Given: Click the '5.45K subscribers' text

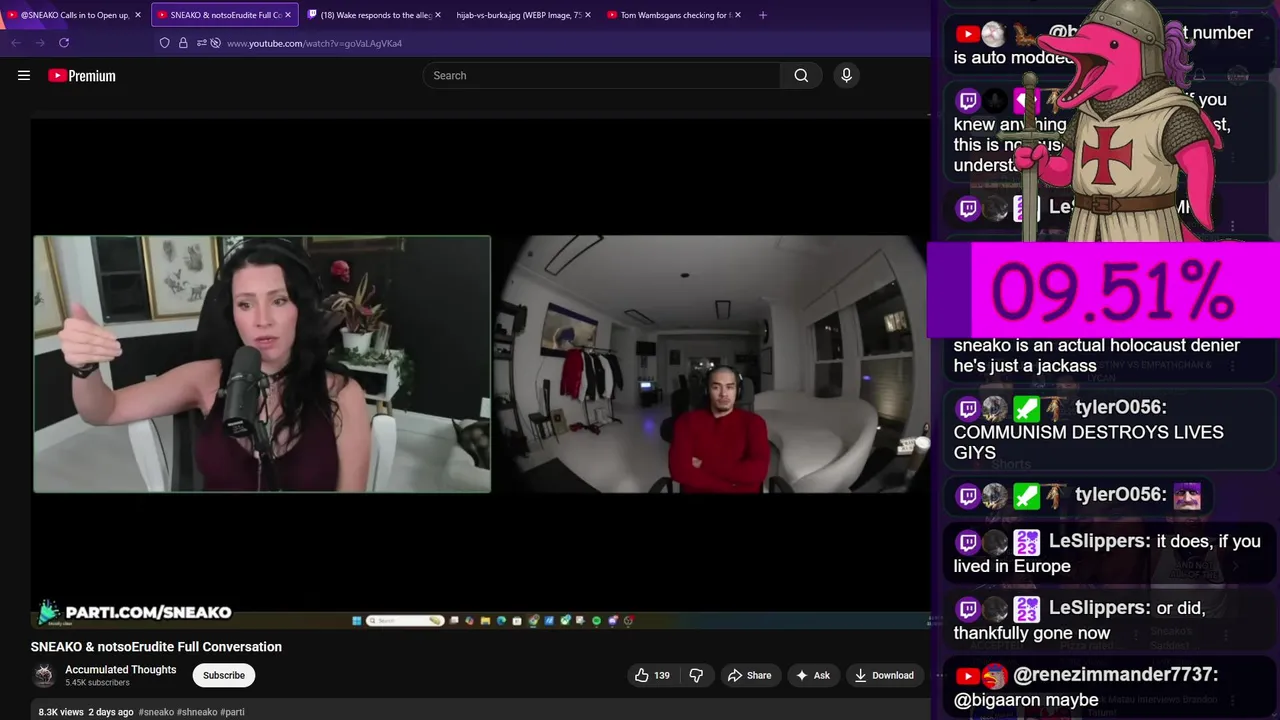Looking at the screenshot, I should click(x=97, y=683).
